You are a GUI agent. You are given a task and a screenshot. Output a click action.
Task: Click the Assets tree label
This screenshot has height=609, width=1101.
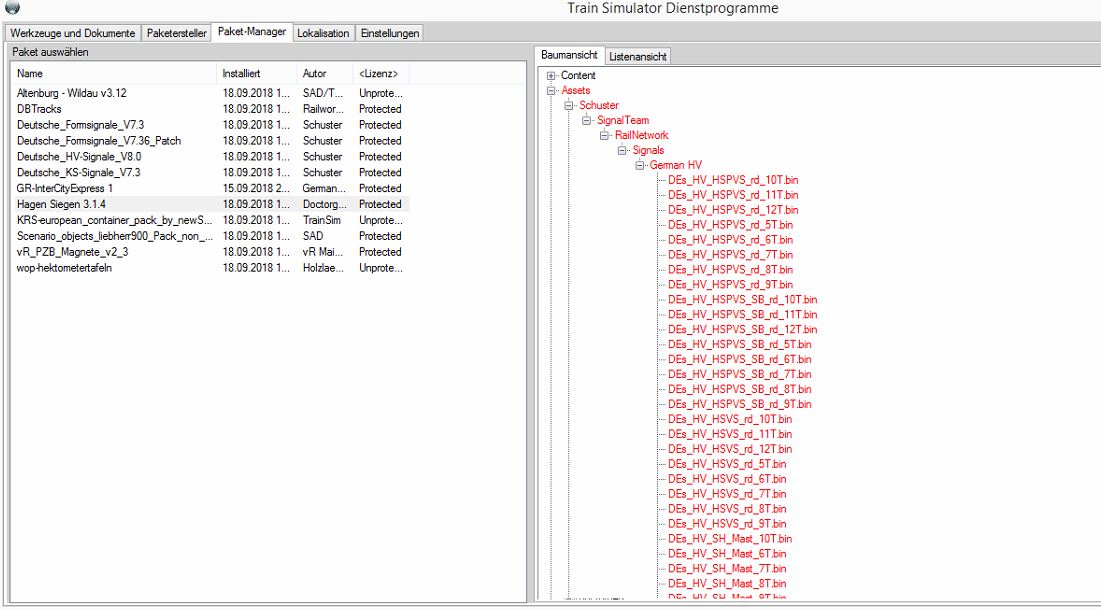[x=576, y=91]
